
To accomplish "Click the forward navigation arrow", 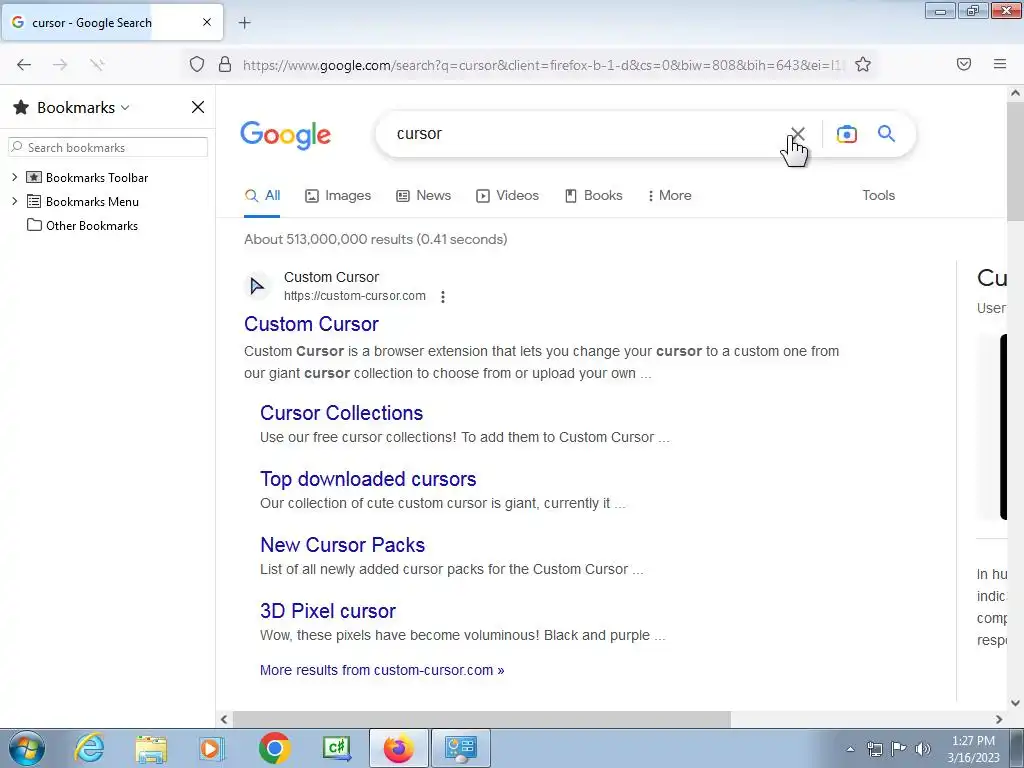I will [60, 65].
